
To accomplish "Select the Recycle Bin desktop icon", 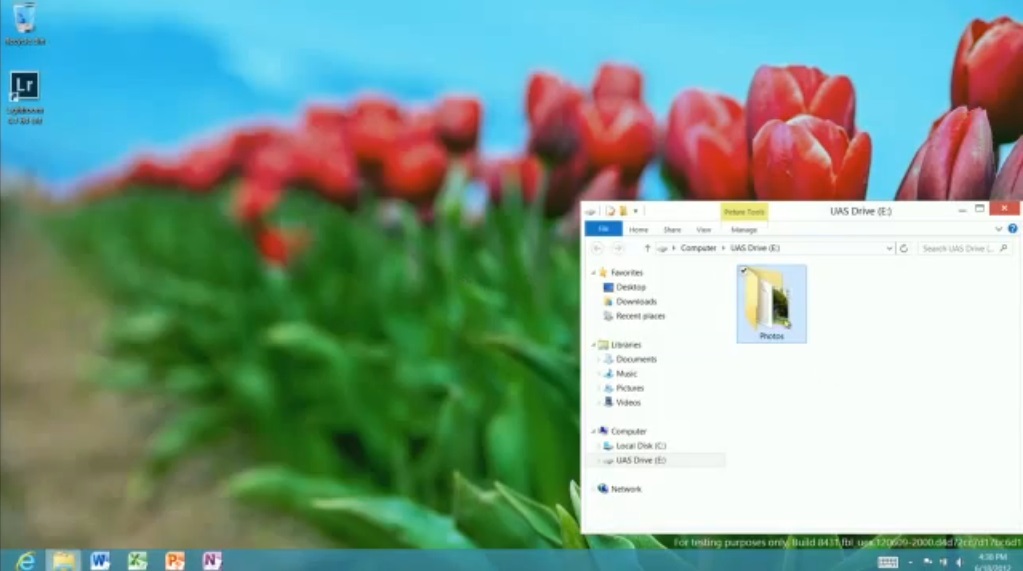I will coord(25,23).
